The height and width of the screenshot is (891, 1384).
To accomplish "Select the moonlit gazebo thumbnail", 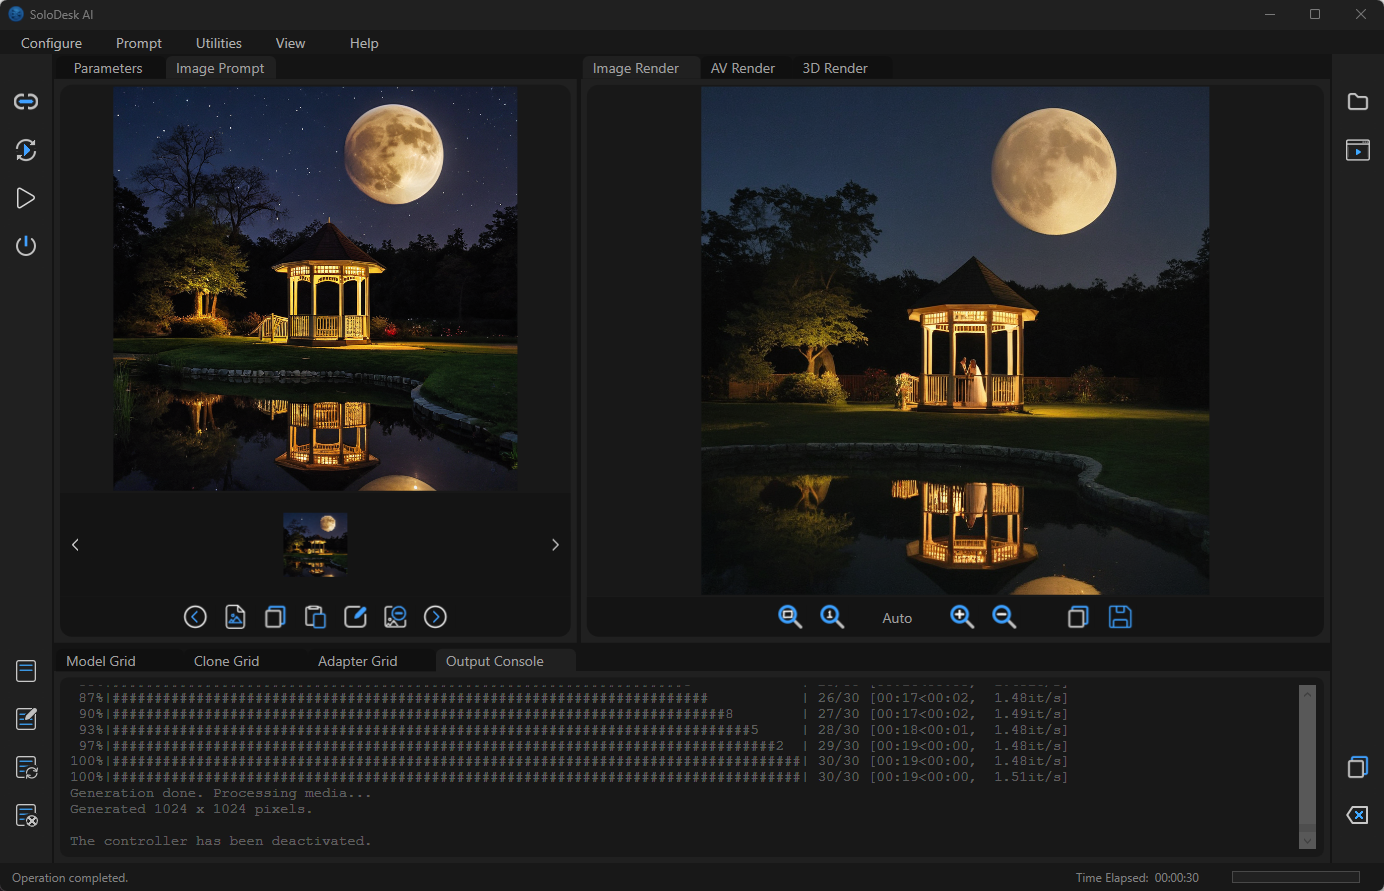I will pyautogui.click(x=315, y=545).
